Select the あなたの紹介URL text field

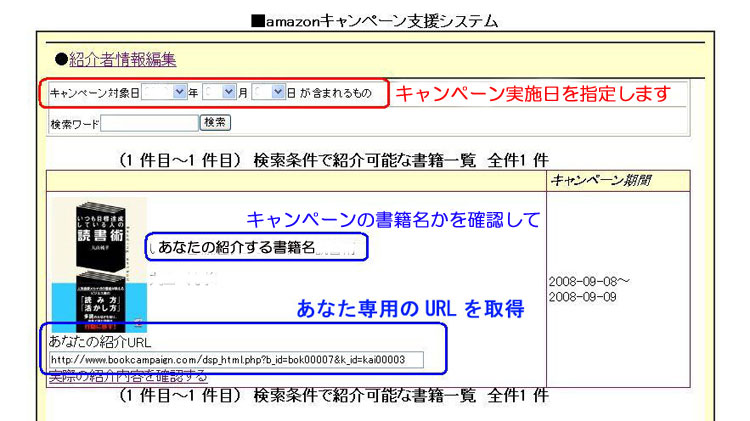(x=235, y=360)
